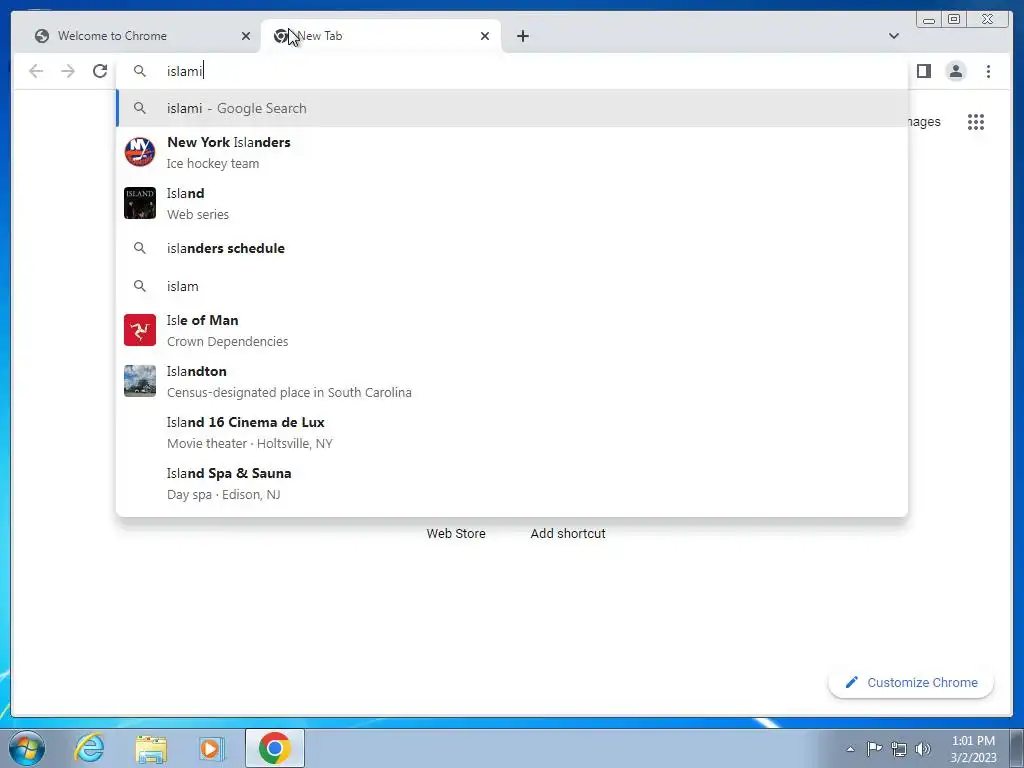
Task: Restore down the Chrome window
Action: (953, 20)
